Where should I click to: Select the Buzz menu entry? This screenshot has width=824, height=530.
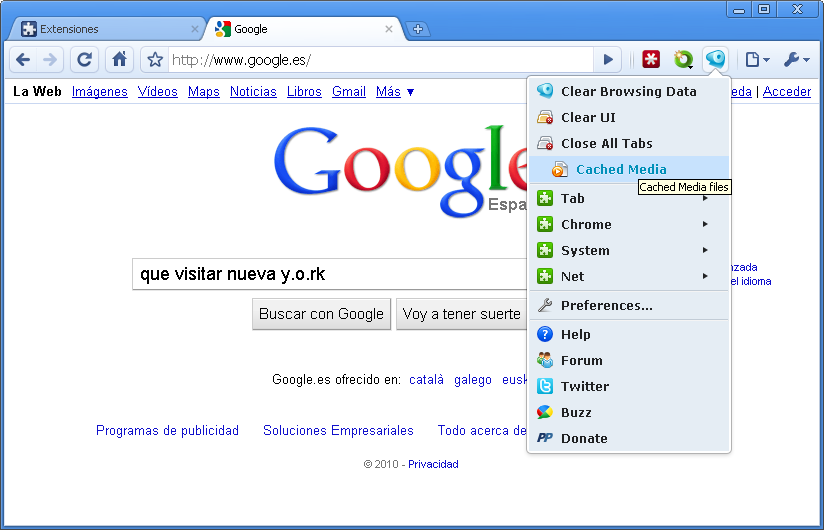click(629, 412)
